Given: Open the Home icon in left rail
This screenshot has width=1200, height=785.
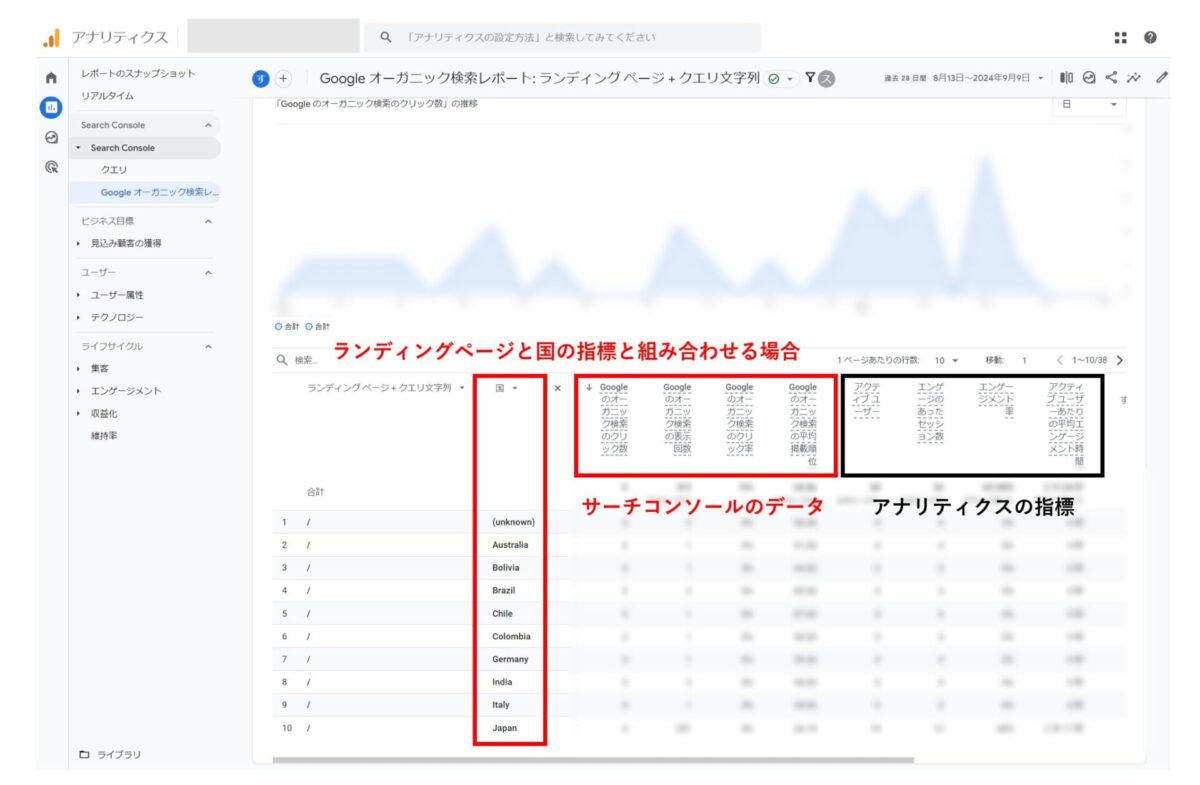Looking at the screenshot, I should click(x=51, y=78).
